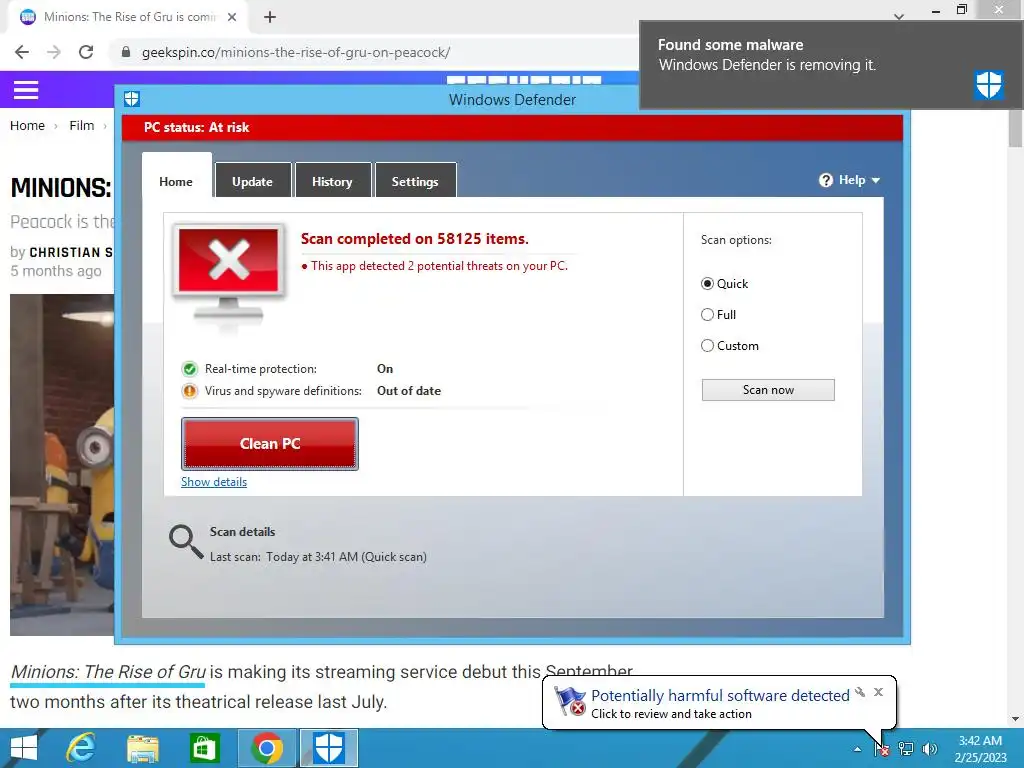Open the Windows Start button
The width and height of the screenshot is (1024, 768).
(x=24, y=748)
